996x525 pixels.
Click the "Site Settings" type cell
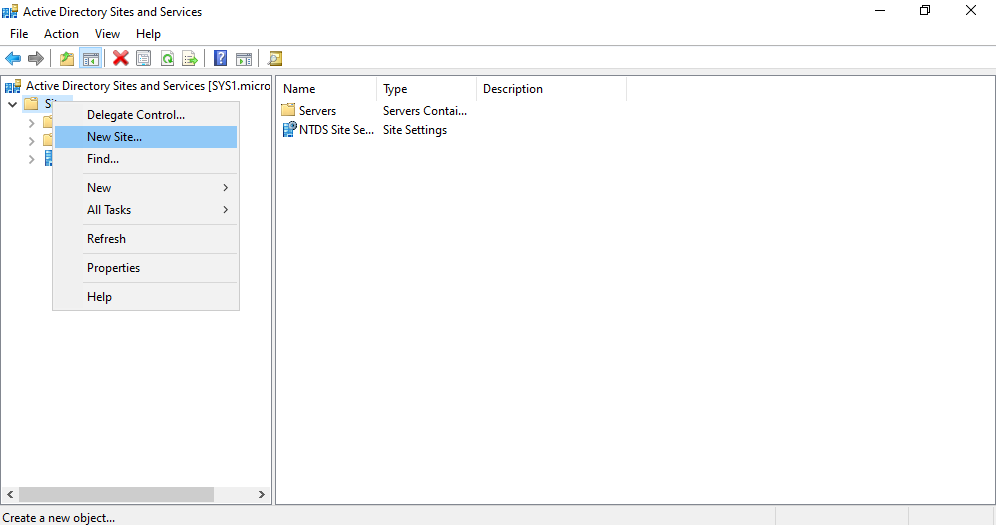[415, 130]
